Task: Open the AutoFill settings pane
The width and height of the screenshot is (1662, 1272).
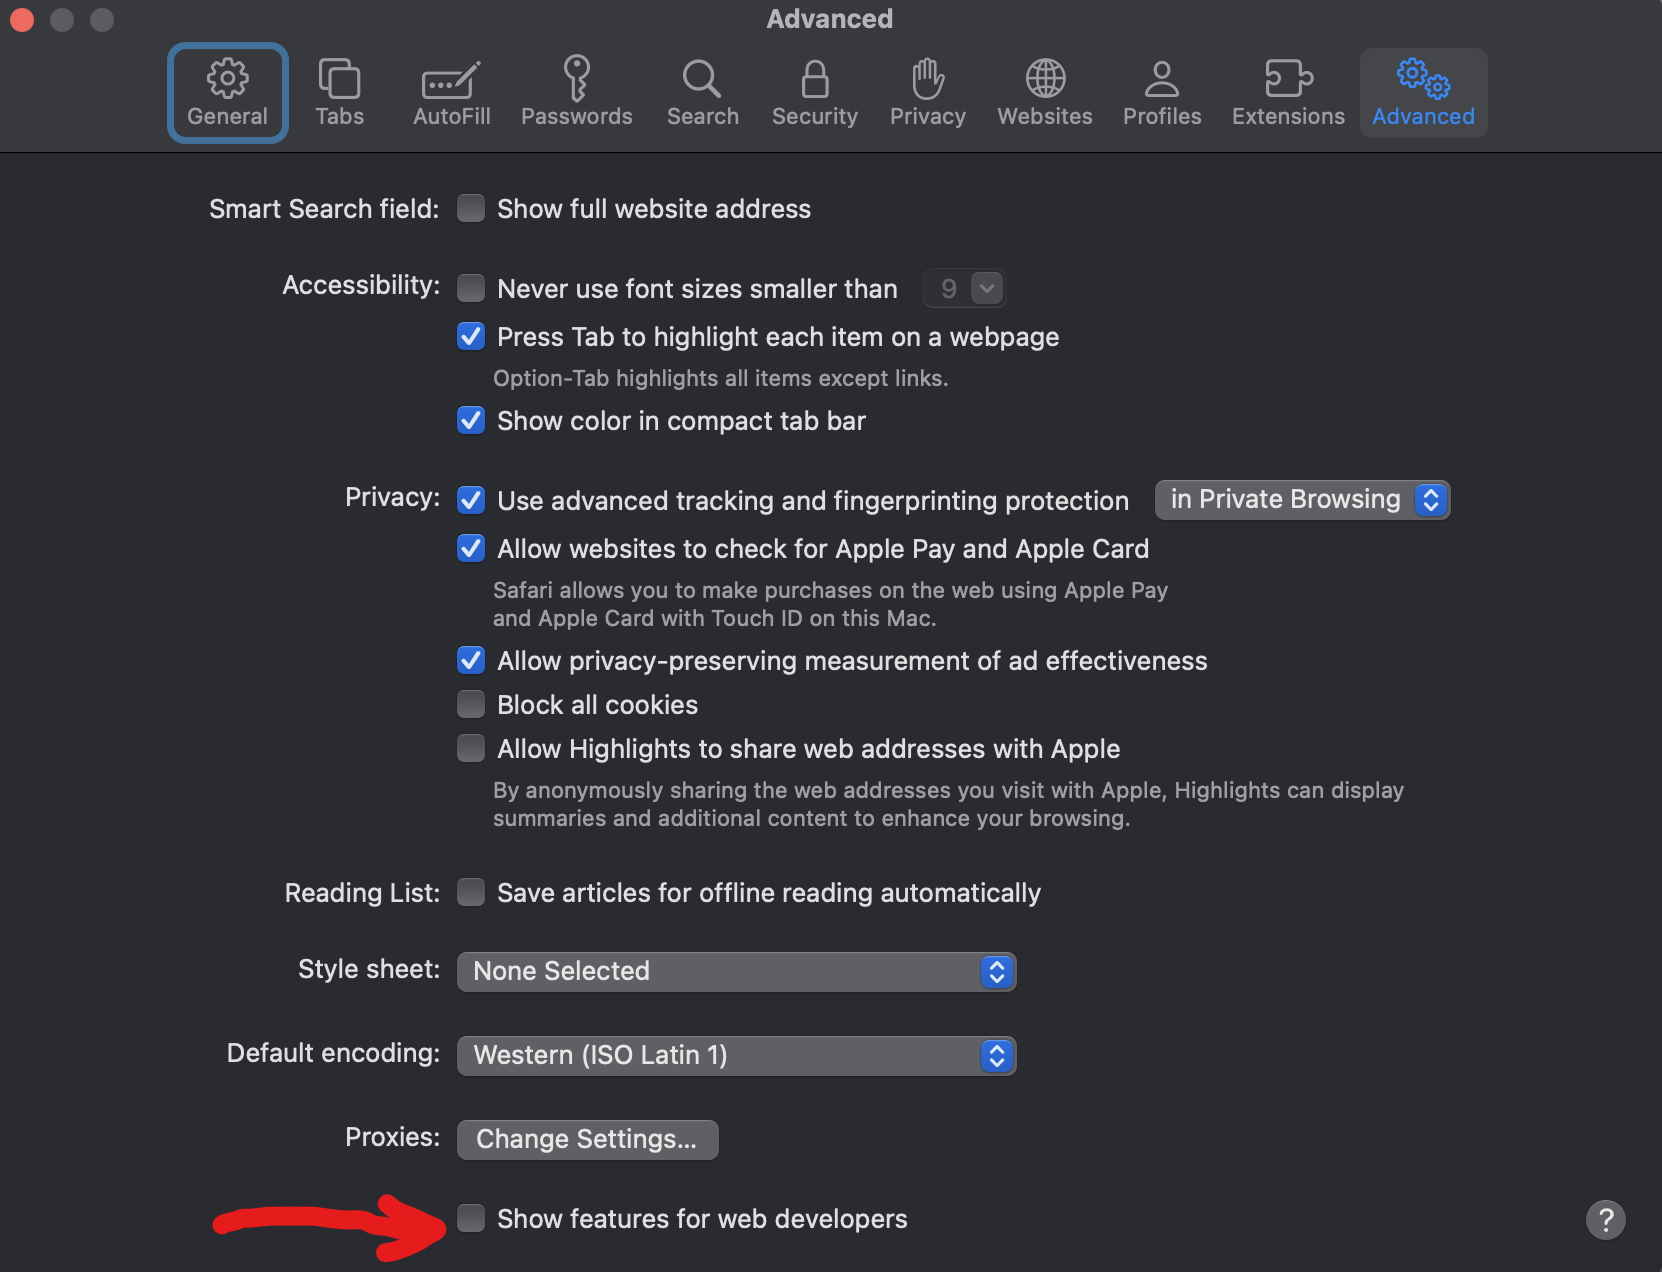Action: [x=451, y=92]
